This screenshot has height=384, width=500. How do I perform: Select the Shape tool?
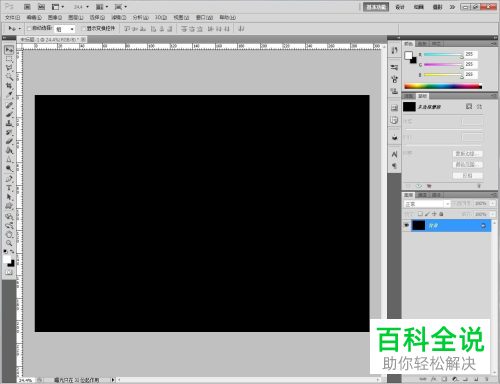(9, 206)
